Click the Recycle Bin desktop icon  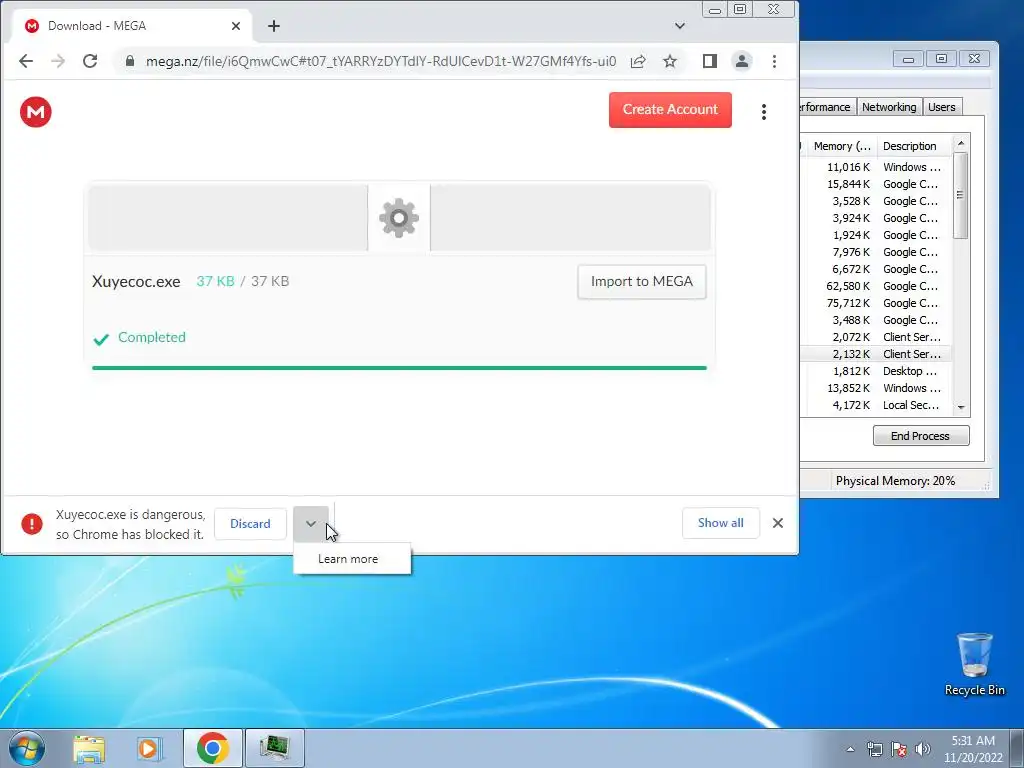click(975, 665)
